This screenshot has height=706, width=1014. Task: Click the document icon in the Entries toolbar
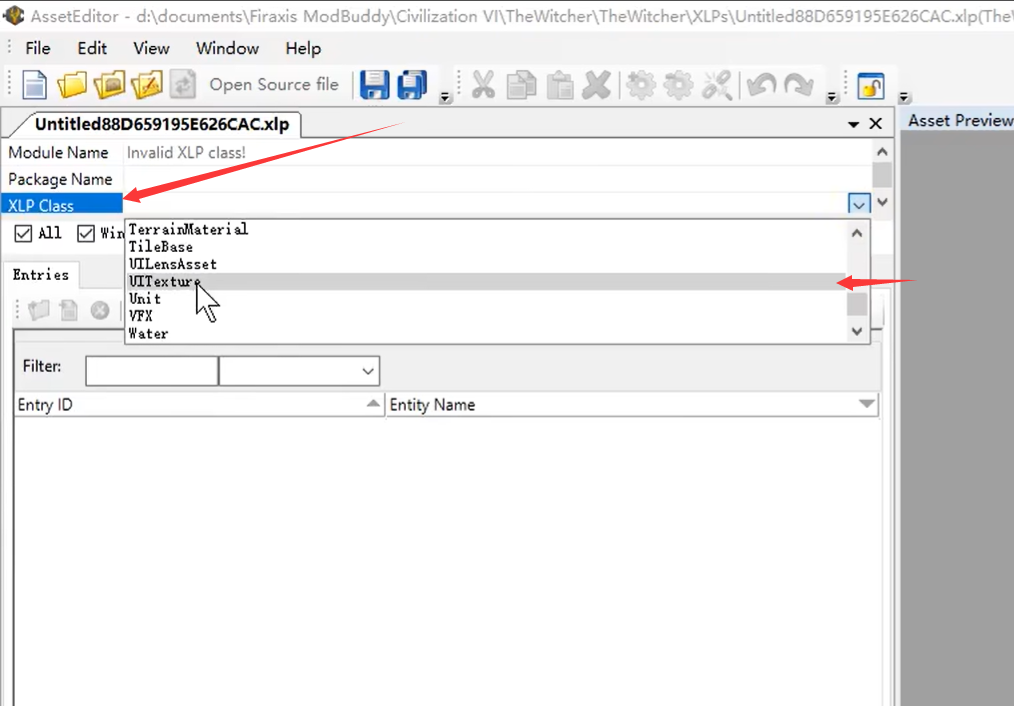point(69,310)
